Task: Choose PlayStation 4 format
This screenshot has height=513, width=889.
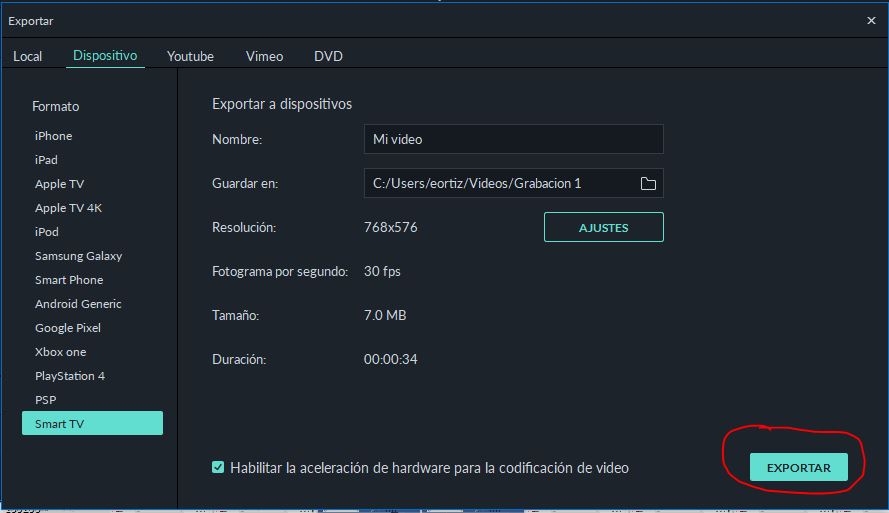Action: [70, 376]
